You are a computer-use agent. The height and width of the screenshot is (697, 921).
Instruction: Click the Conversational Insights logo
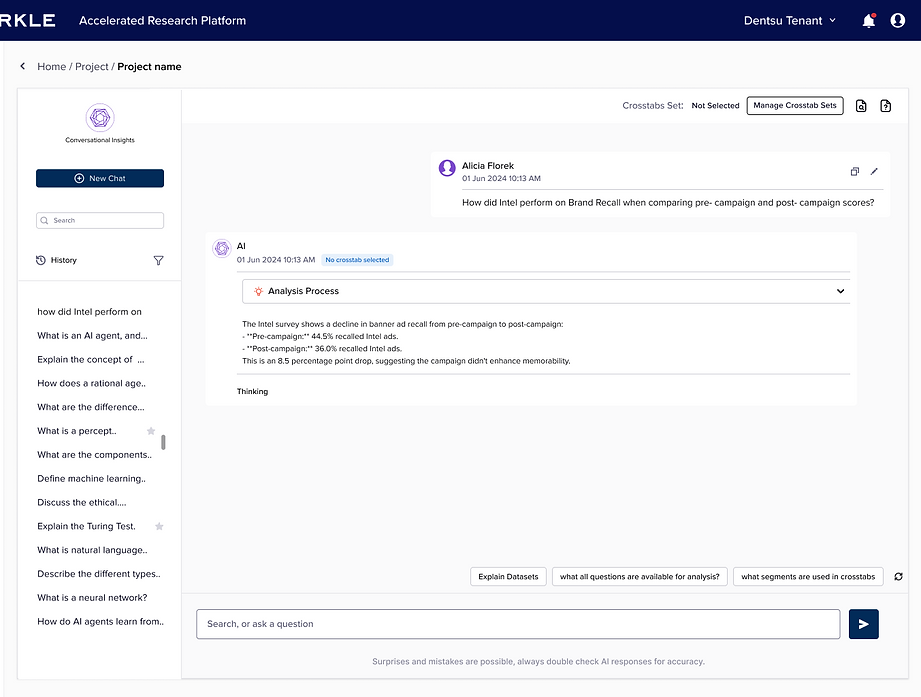point(99,119)
